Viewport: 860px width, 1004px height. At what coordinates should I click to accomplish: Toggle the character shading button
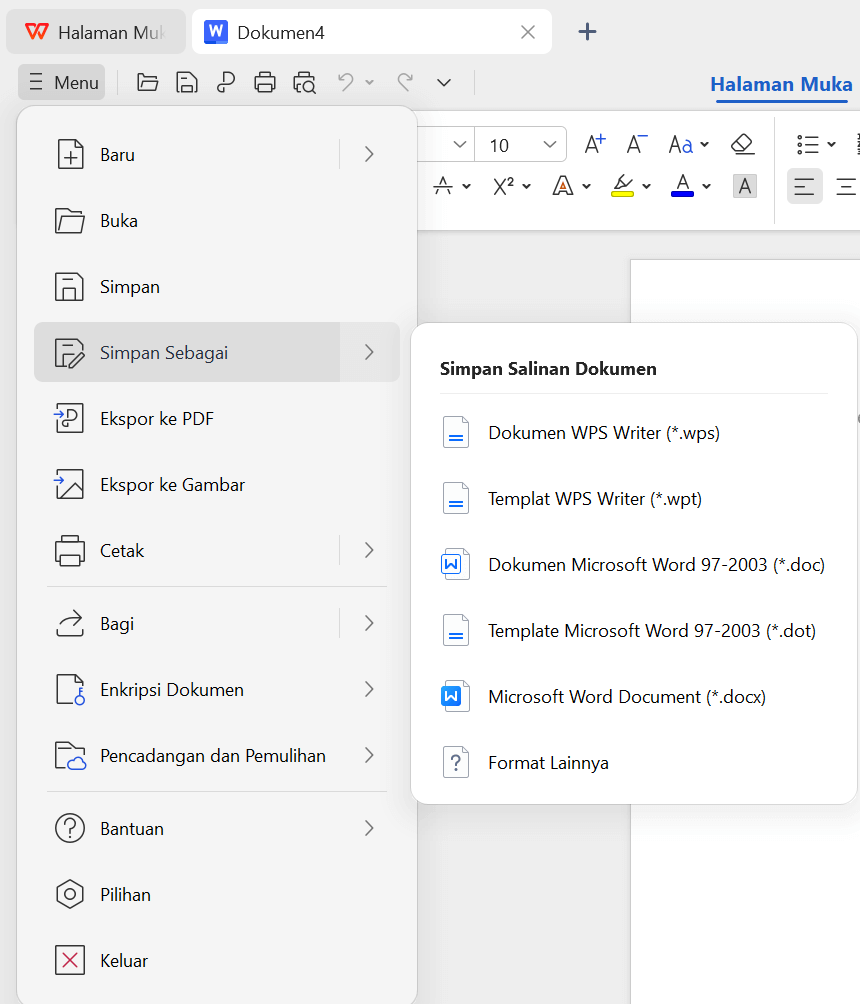(745, 186)
